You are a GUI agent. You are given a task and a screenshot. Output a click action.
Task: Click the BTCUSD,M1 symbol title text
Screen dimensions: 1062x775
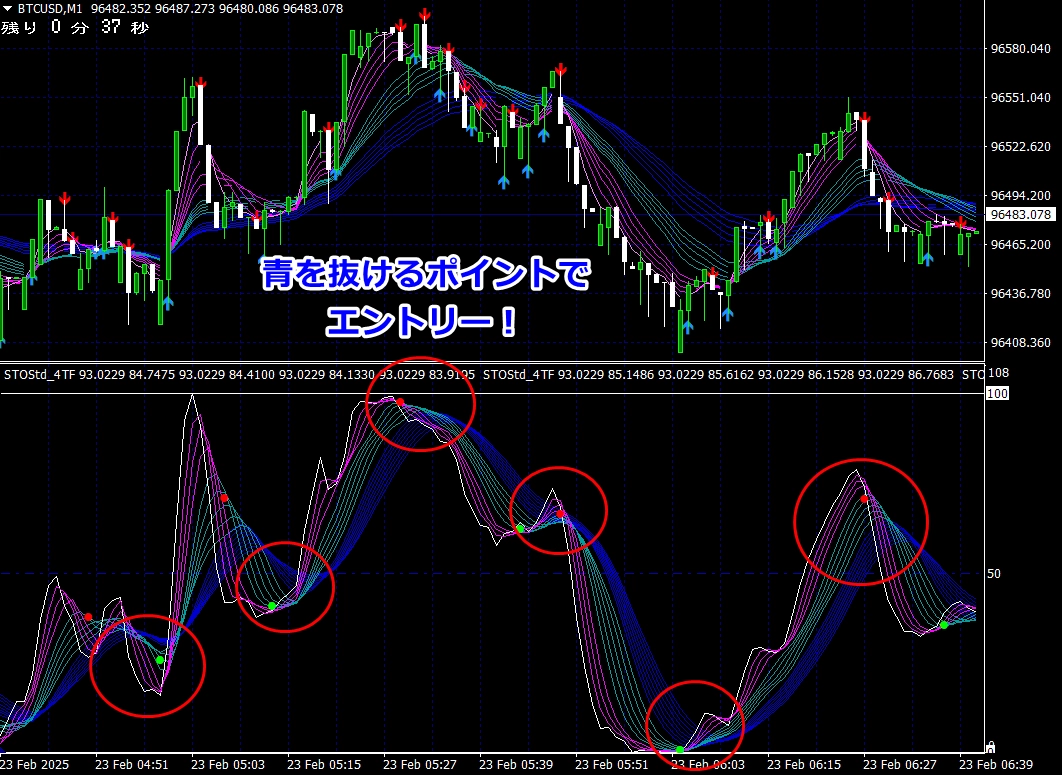point(50,8)
